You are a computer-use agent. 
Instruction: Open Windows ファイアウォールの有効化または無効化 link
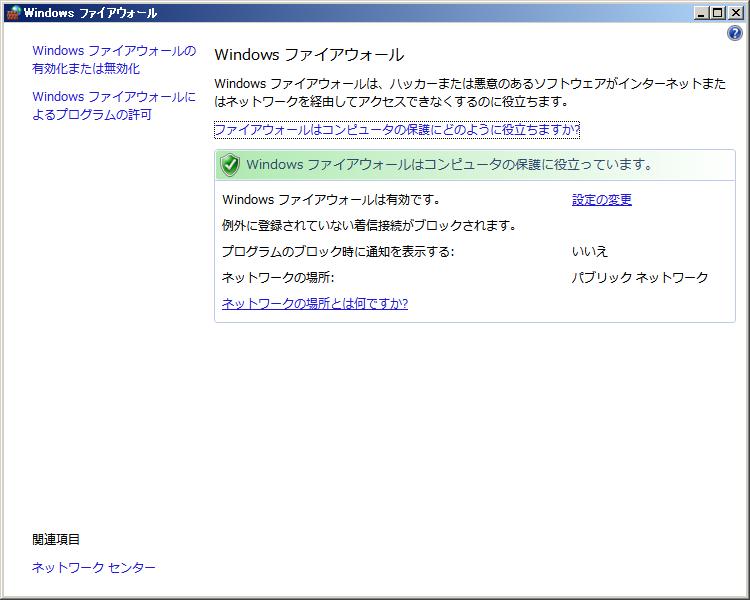(x=114, y=59)
